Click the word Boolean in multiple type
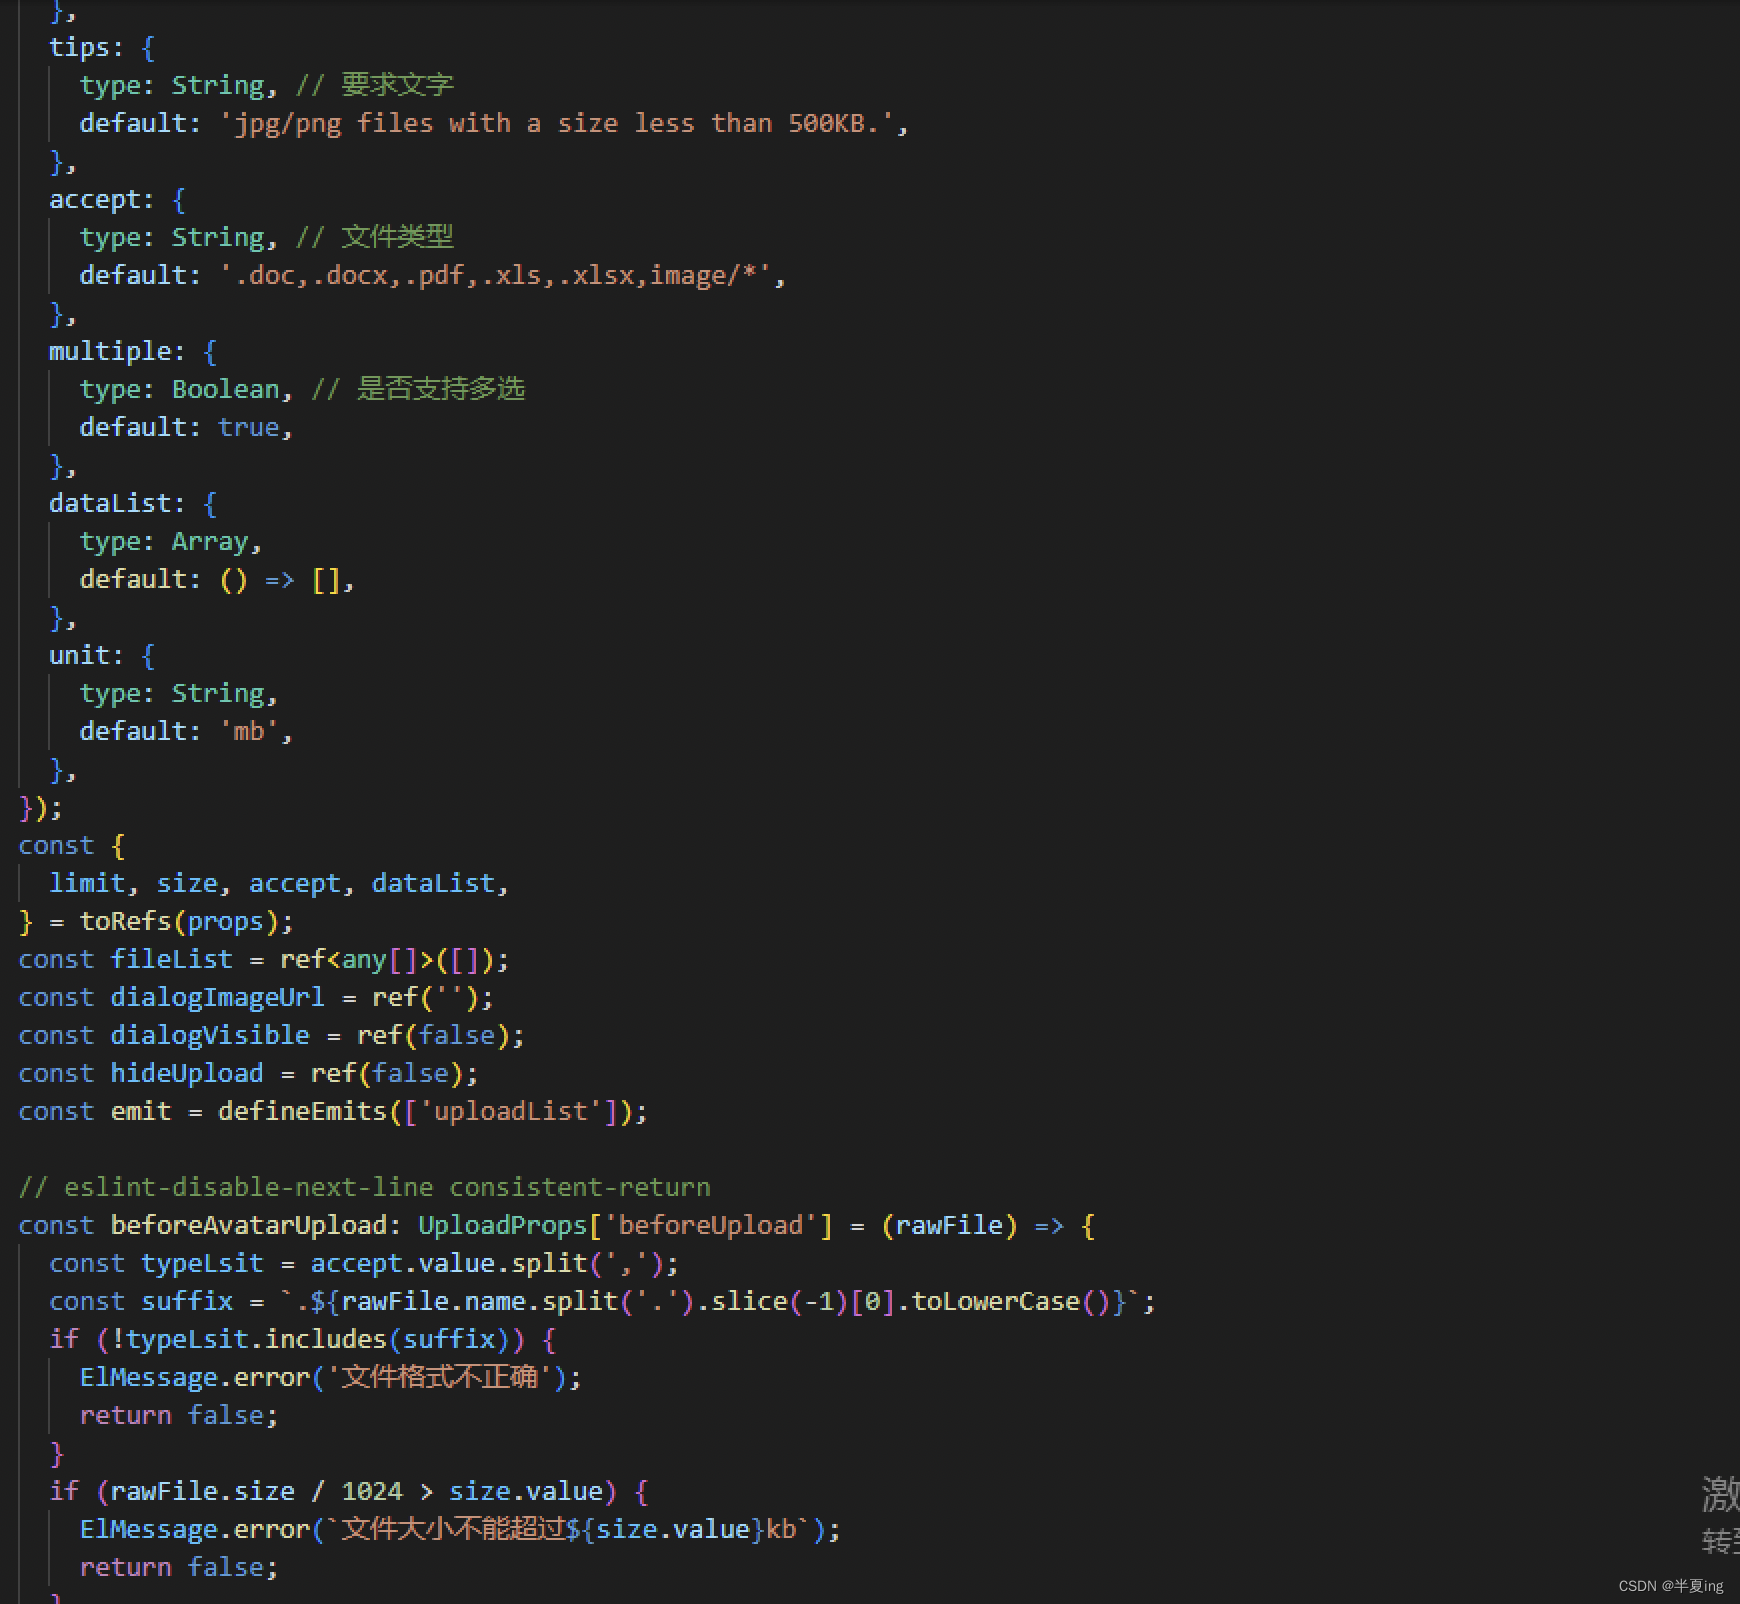This screenshot has height=1604, width=1740. pyautogui.click(x=225, y=389)
